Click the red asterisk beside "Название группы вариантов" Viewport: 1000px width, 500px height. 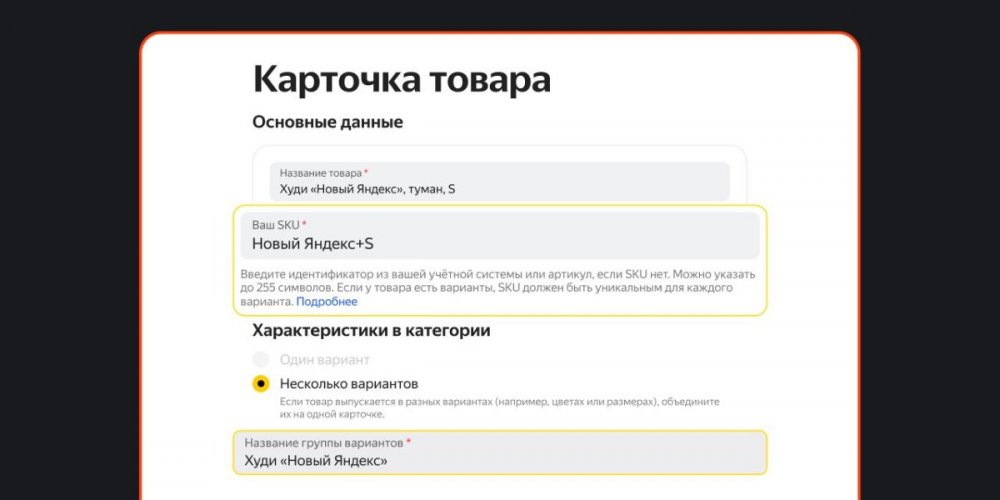click(x=408, y=442)
